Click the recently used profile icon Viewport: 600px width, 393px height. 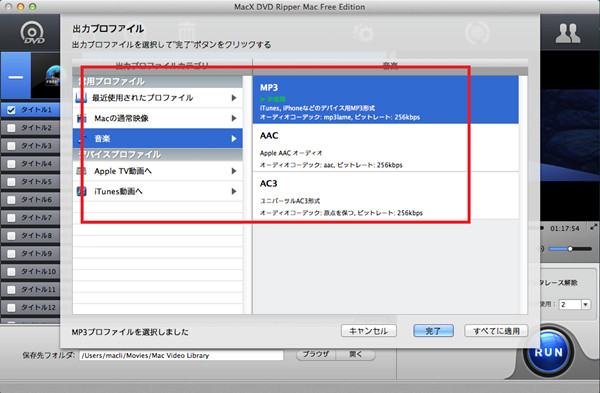81,98
